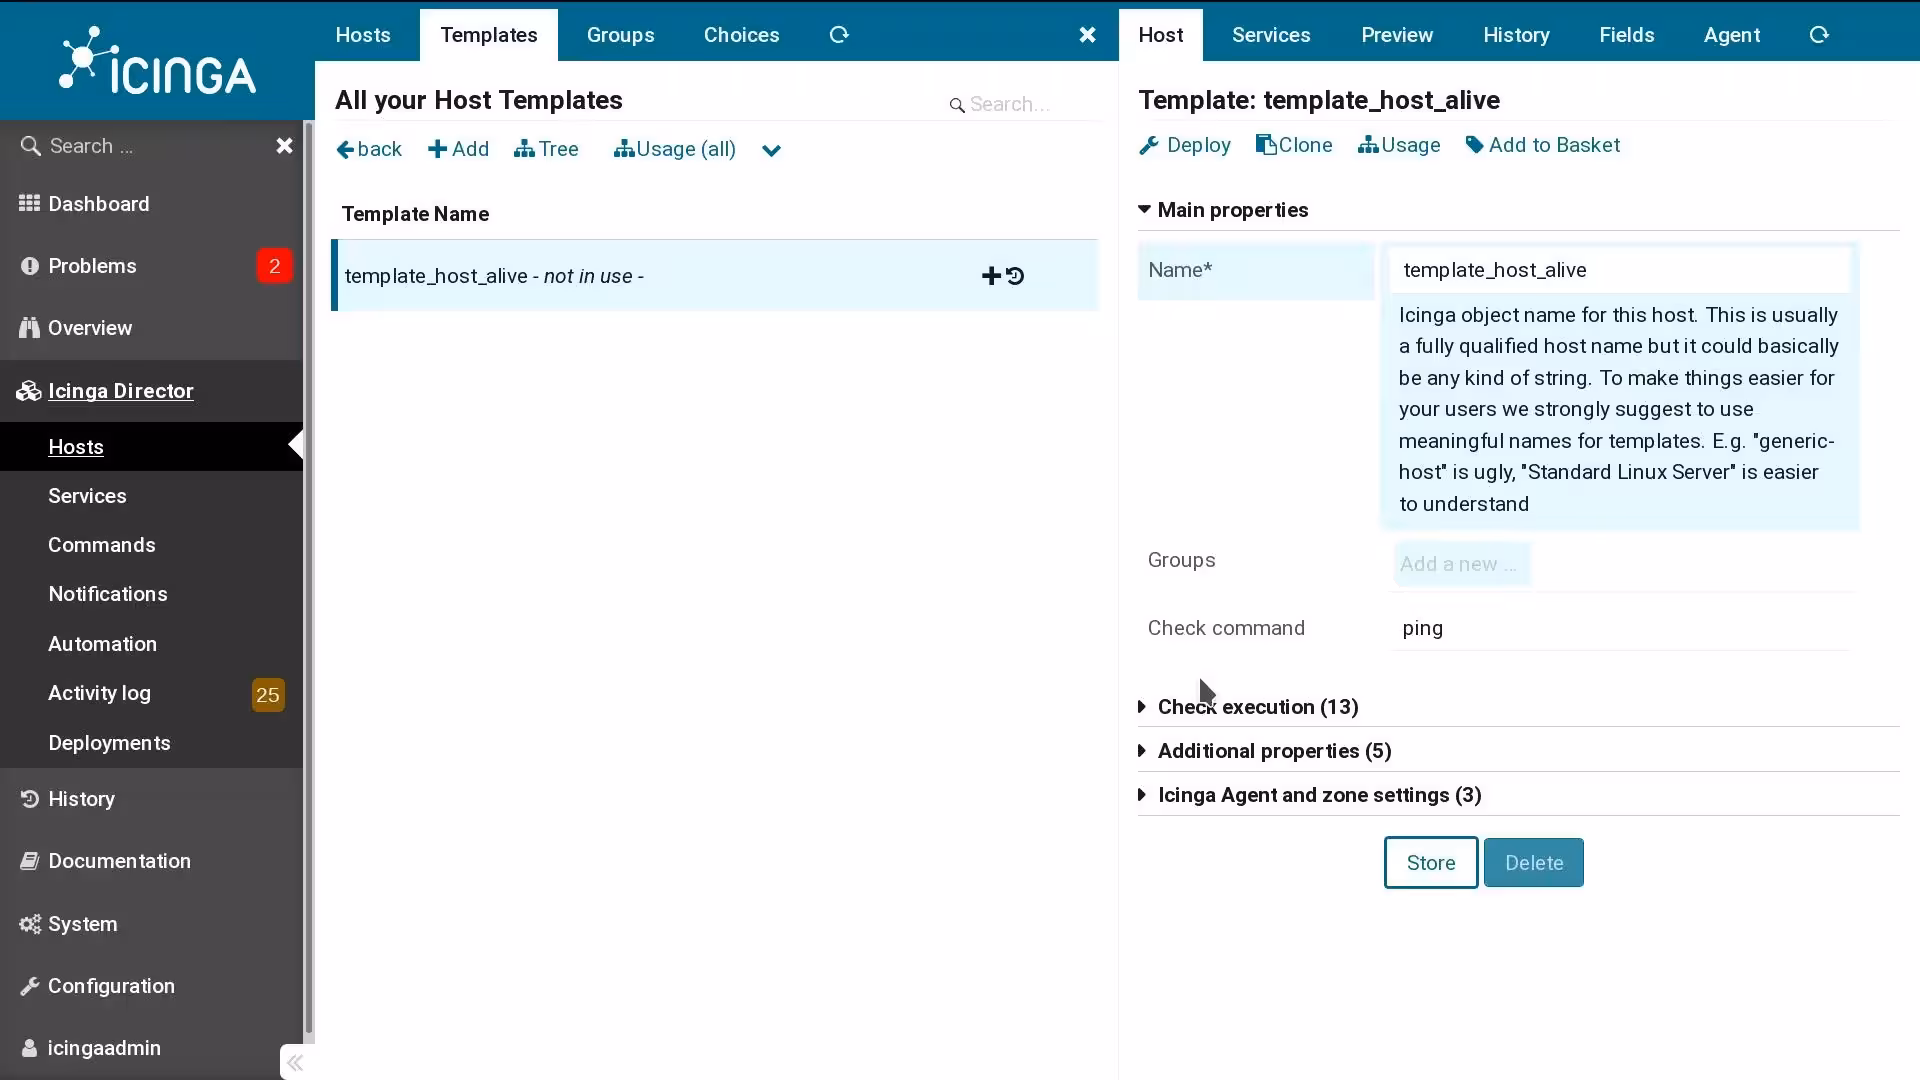Switch to the Groups tab
Screen dimensions: 1920x1080
(620, 35)
